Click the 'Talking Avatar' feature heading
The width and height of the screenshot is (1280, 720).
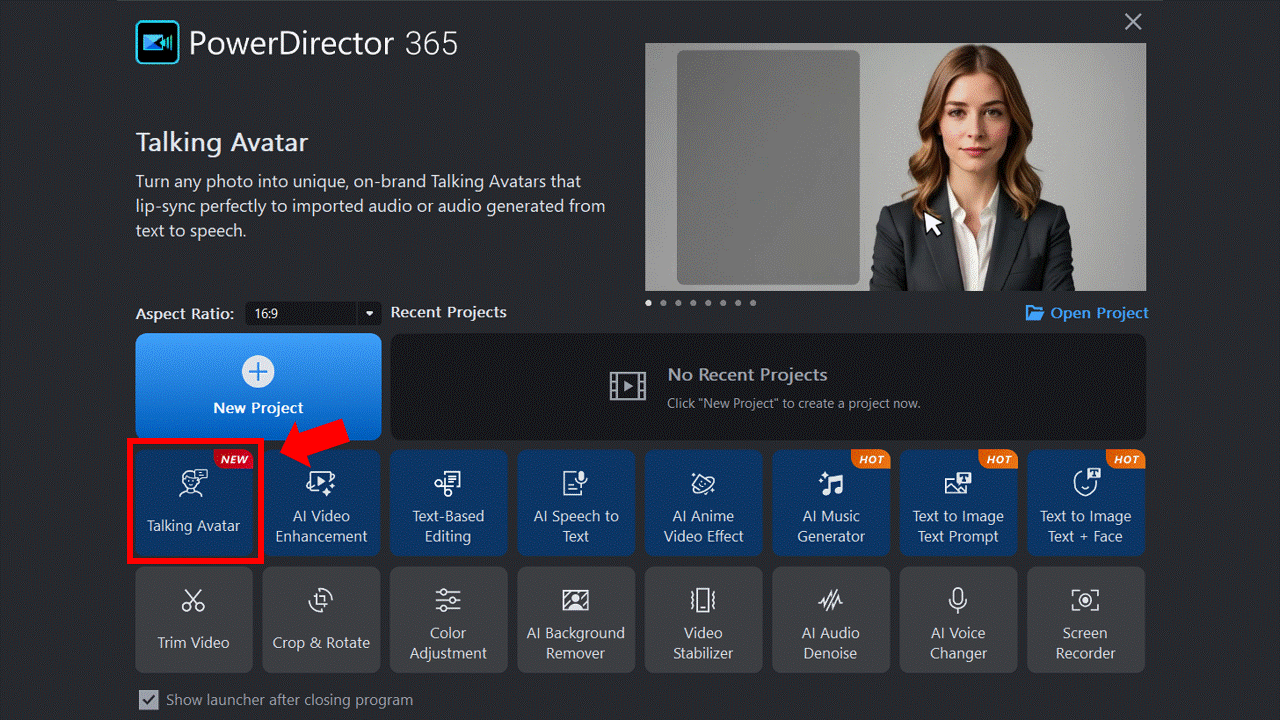coord(222,142)
